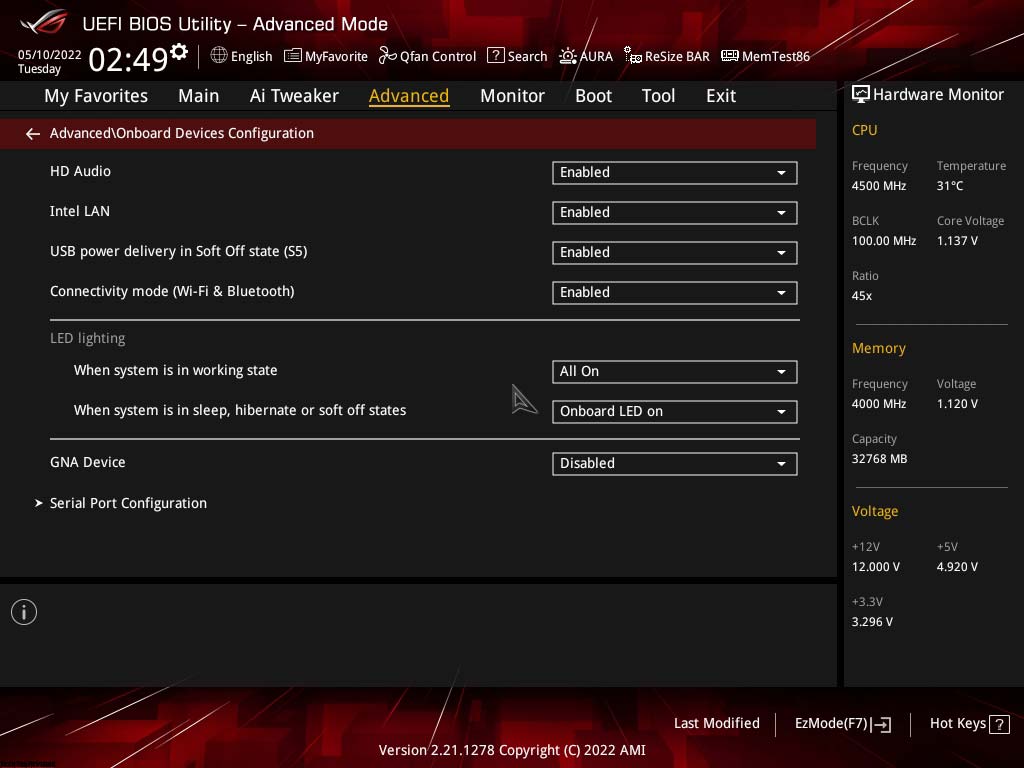Click Last Modified button
The height and width of the screenshot is (768, 1024).
click(716, 723)
